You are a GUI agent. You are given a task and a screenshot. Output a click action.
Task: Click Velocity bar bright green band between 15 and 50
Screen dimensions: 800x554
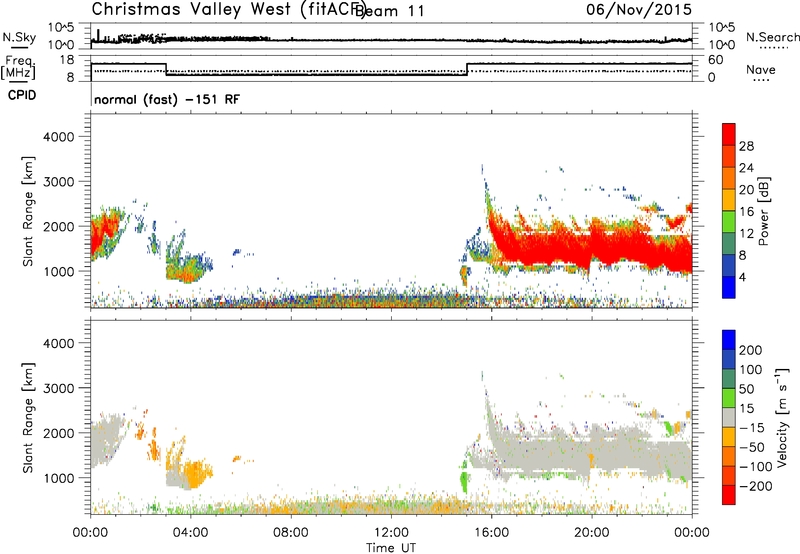(x=729, y=398)
